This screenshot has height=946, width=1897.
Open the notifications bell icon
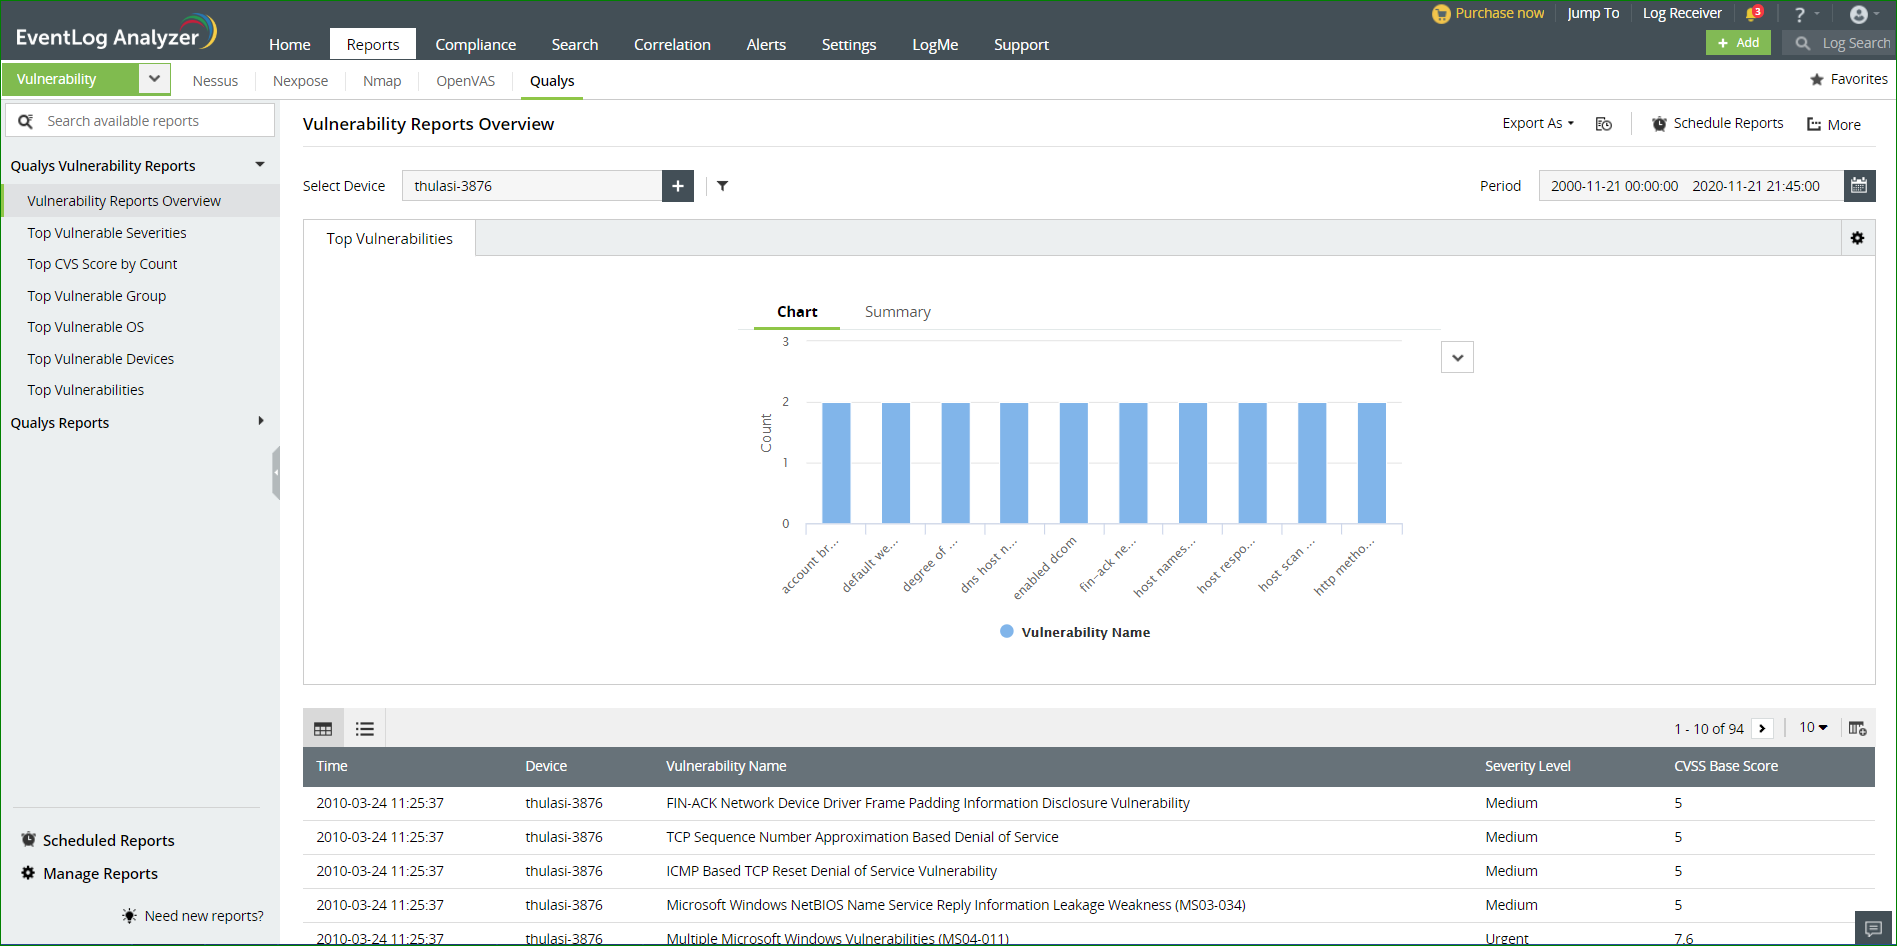1753,14
